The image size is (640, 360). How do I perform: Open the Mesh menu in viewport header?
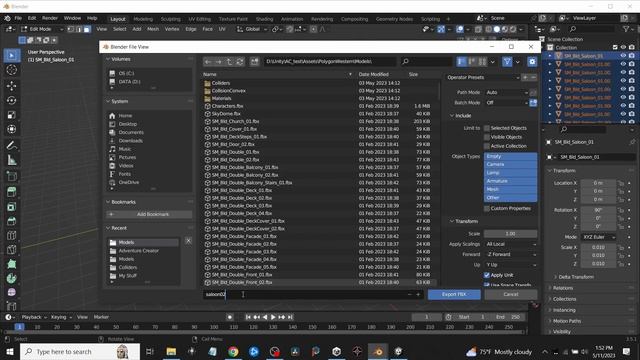coord(153,29)
